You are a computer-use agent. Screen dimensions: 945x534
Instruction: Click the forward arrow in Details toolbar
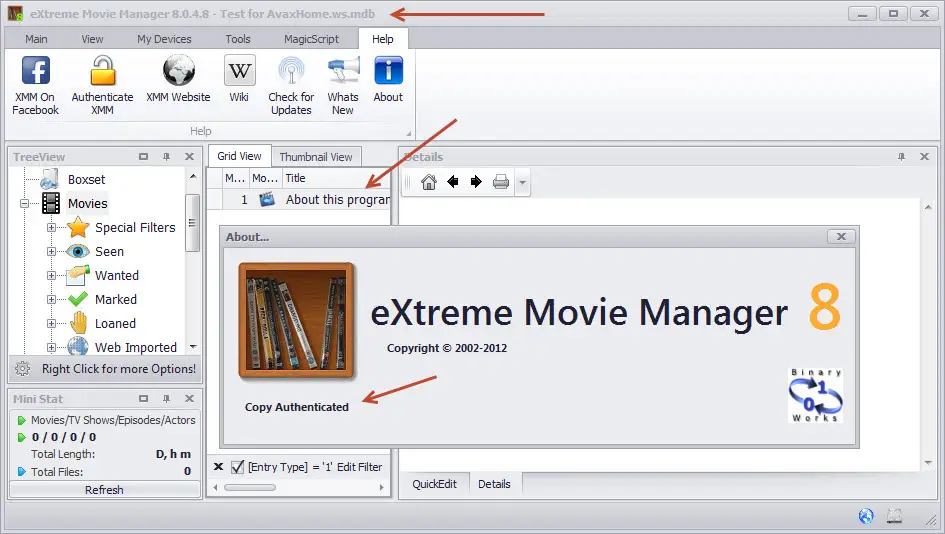pos(476,182)
